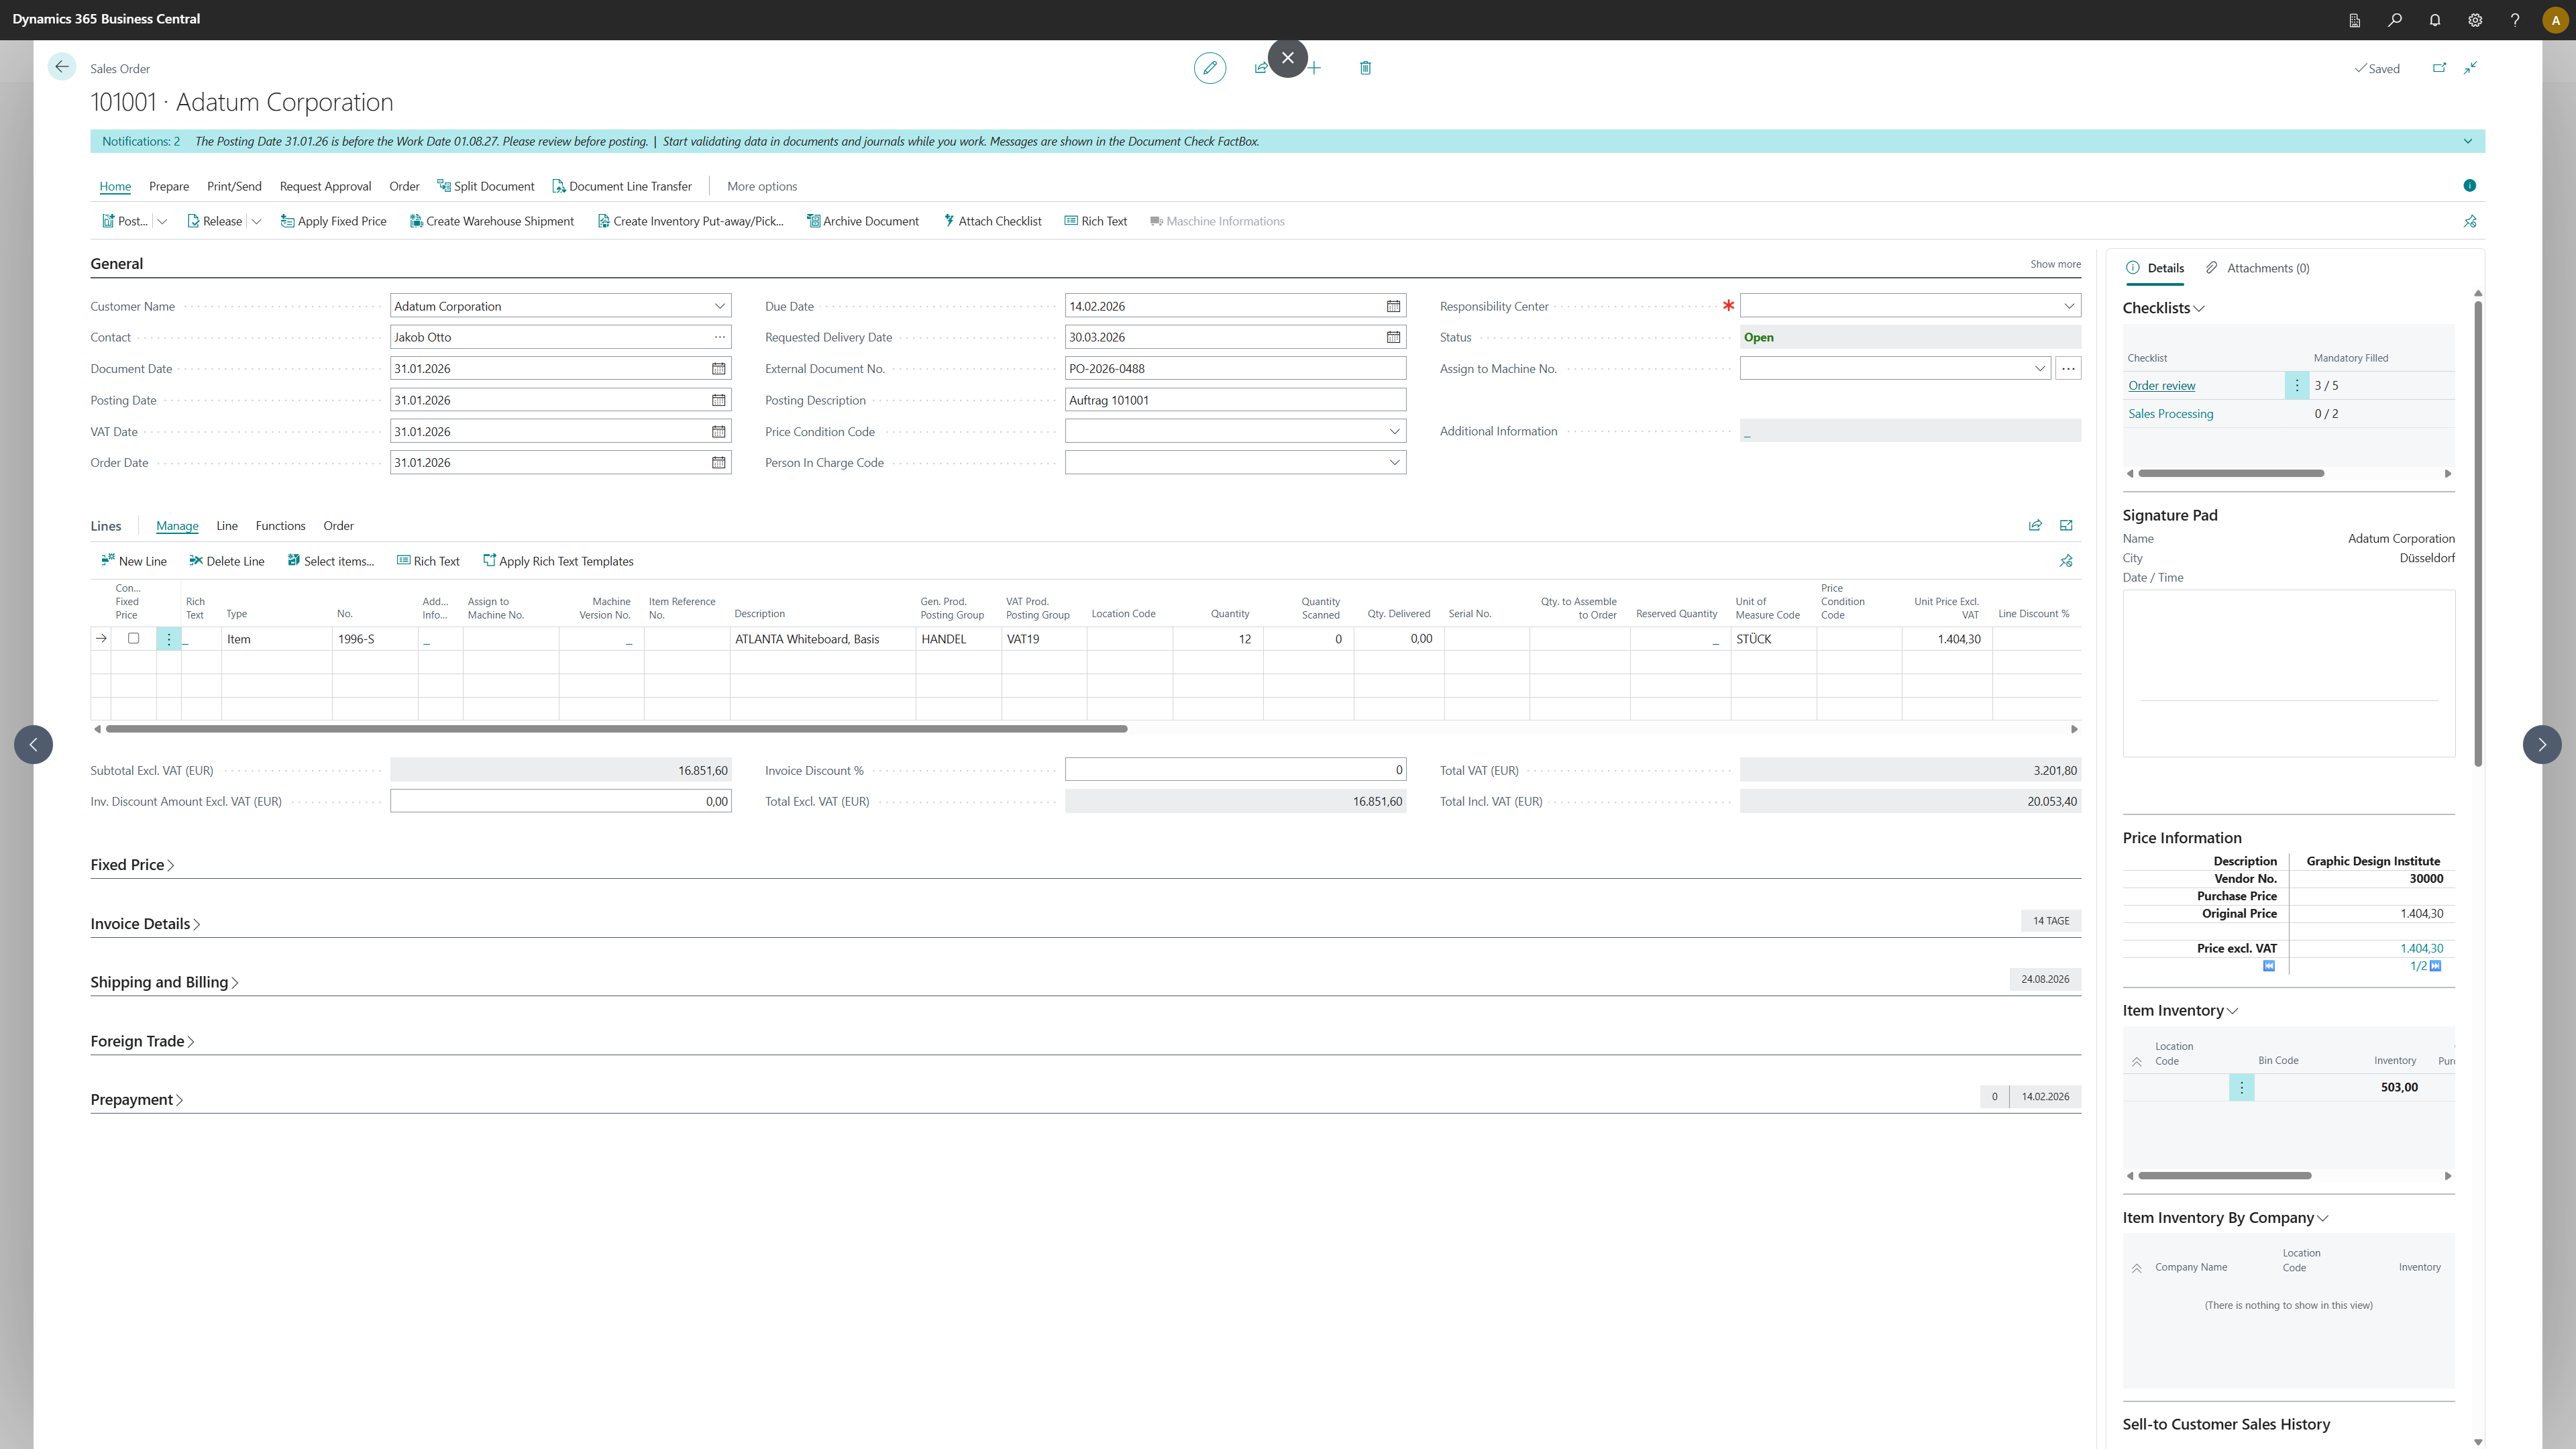Go to next record arrow

(2542, 745)
